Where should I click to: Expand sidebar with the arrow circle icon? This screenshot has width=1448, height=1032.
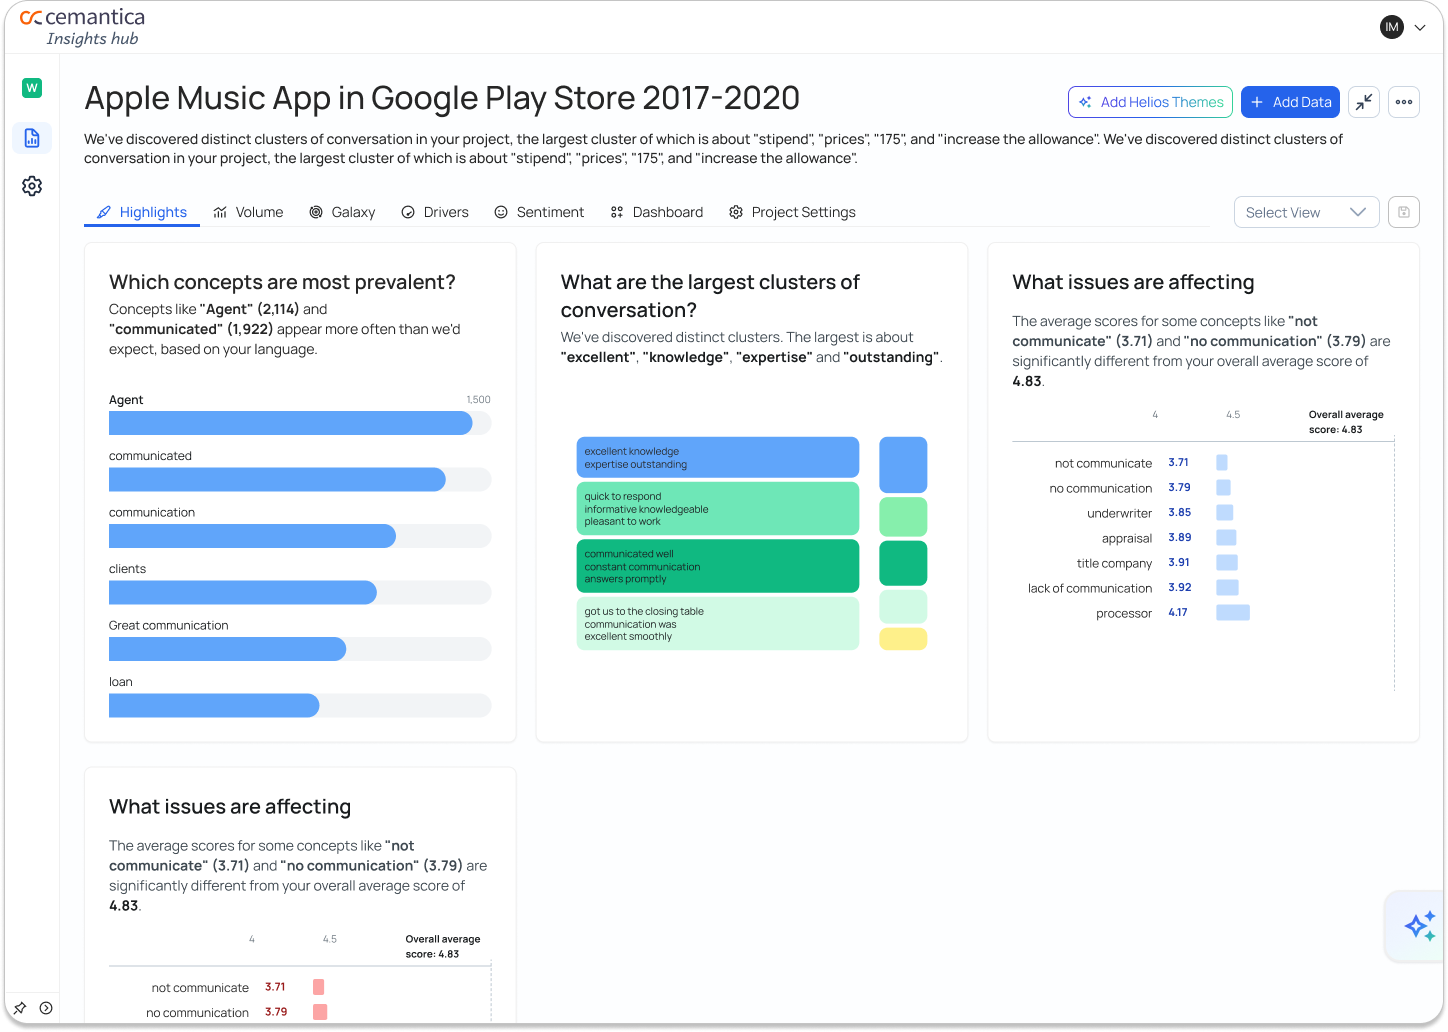point(46,1008)
